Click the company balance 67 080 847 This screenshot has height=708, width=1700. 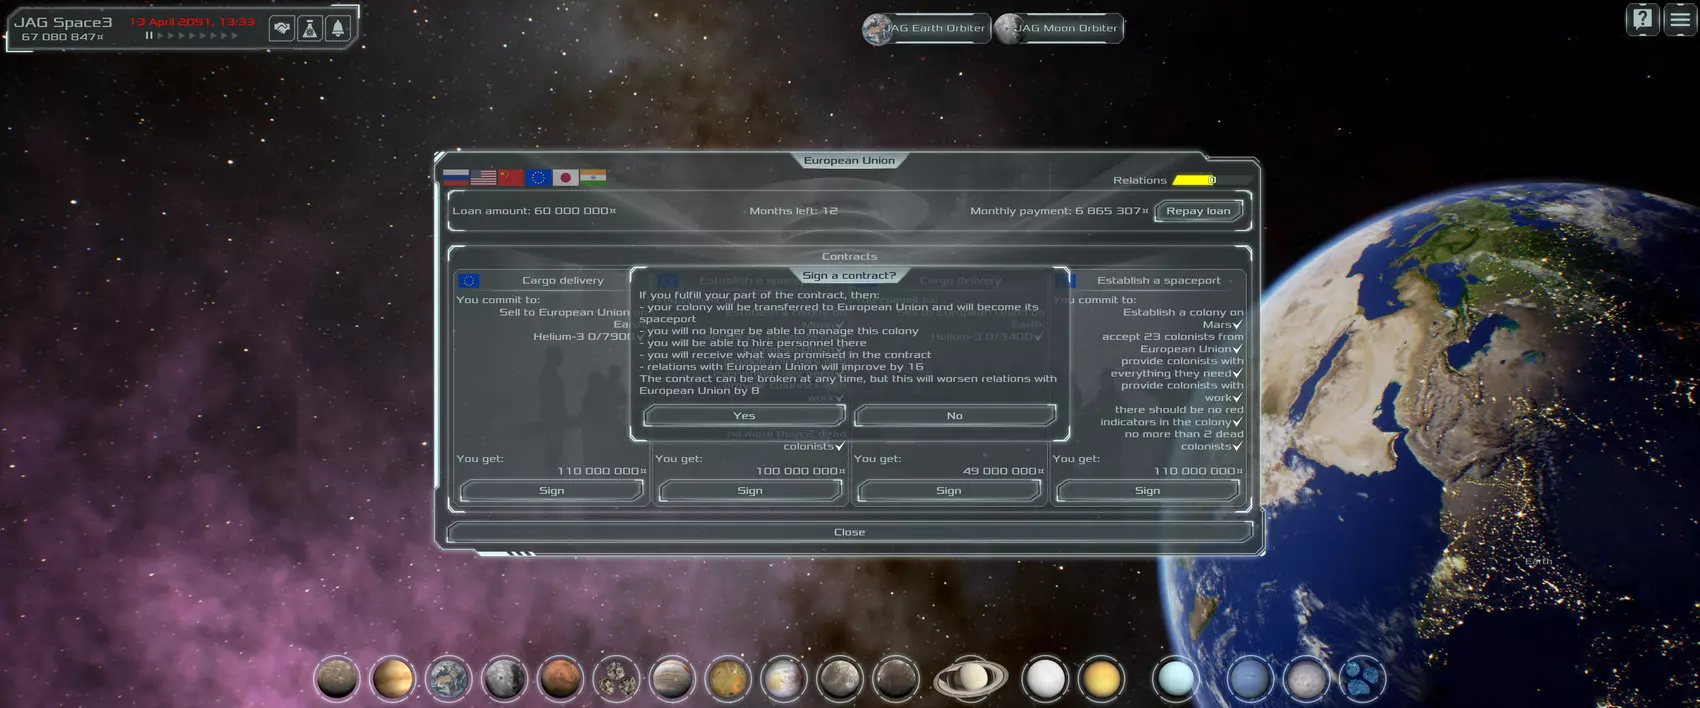point(62,37)
